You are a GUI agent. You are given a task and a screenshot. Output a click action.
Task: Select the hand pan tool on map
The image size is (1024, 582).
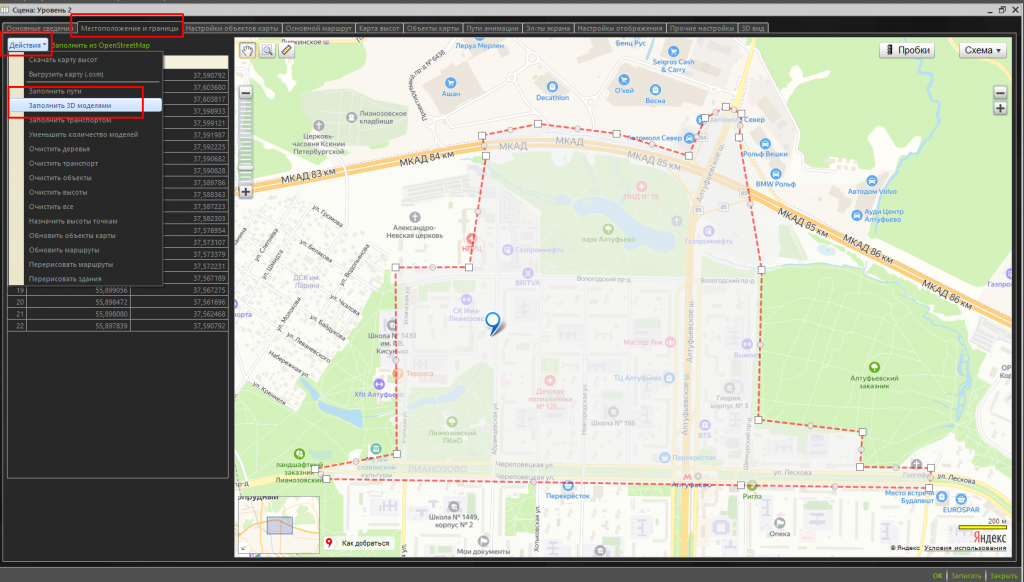click(248, 51)
